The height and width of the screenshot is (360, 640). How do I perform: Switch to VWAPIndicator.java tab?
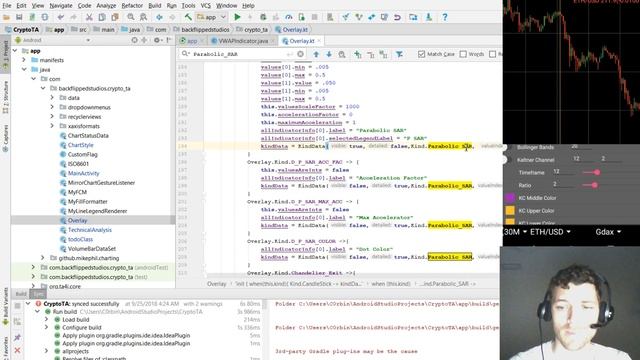click(243, 41)
